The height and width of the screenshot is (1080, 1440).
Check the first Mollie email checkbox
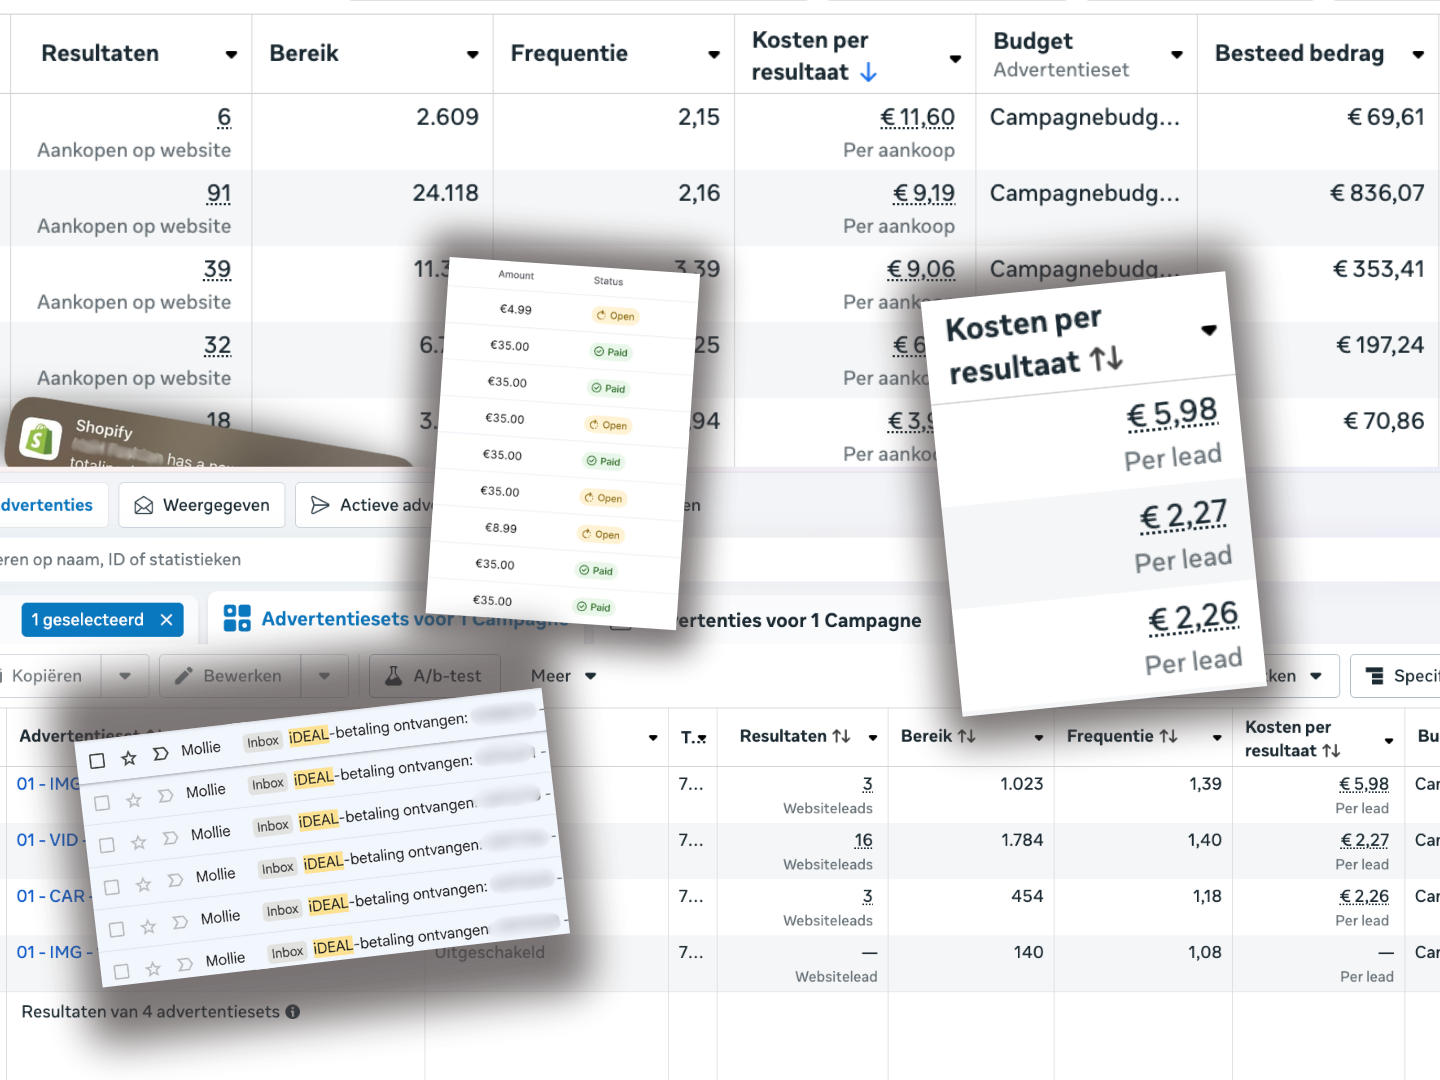click(x=97, y=761)
